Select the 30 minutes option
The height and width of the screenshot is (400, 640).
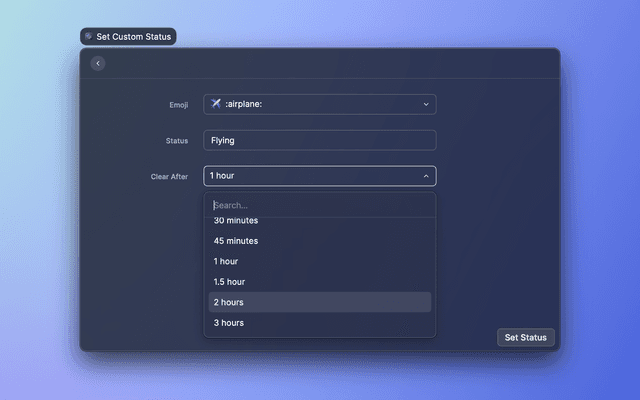[236, 221]
